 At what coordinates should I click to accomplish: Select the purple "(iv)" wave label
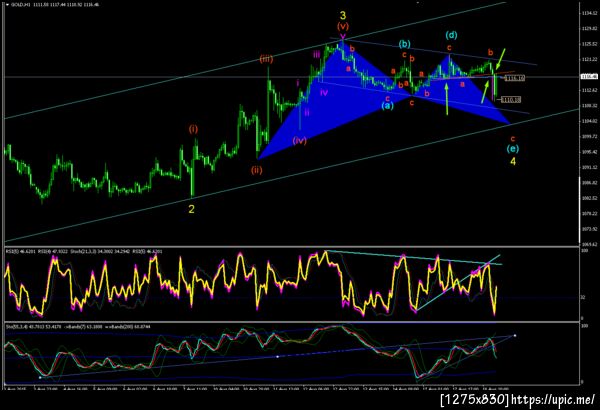point(300,140)
